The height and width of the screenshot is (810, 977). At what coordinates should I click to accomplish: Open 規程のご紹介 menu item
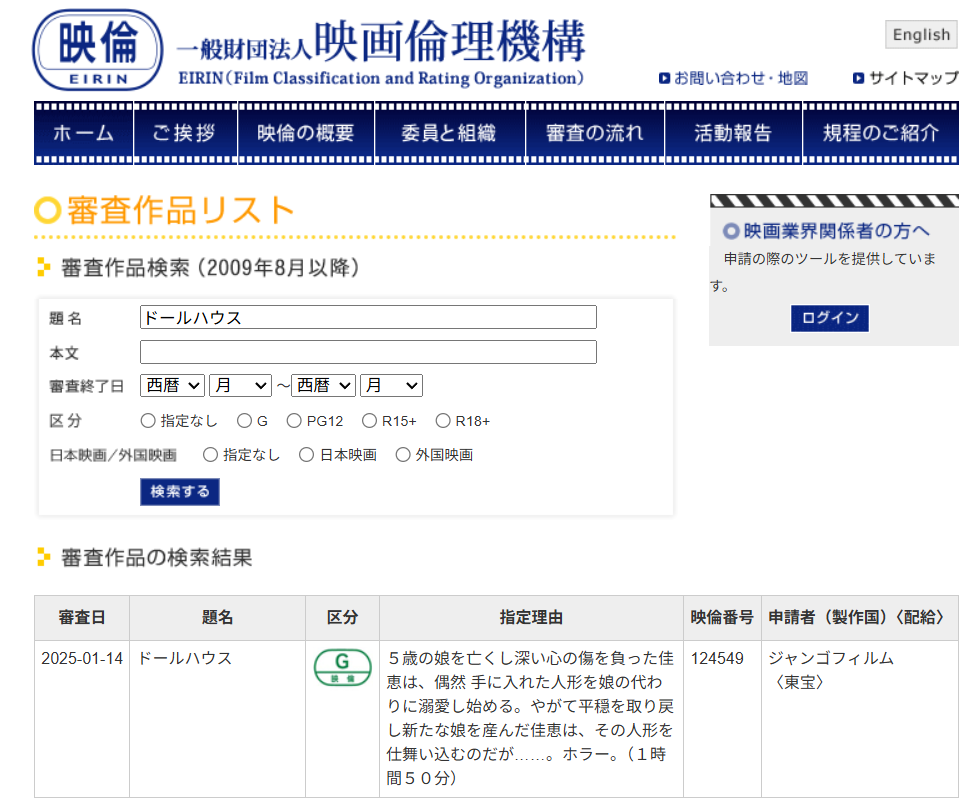click(x=880, y=133)
